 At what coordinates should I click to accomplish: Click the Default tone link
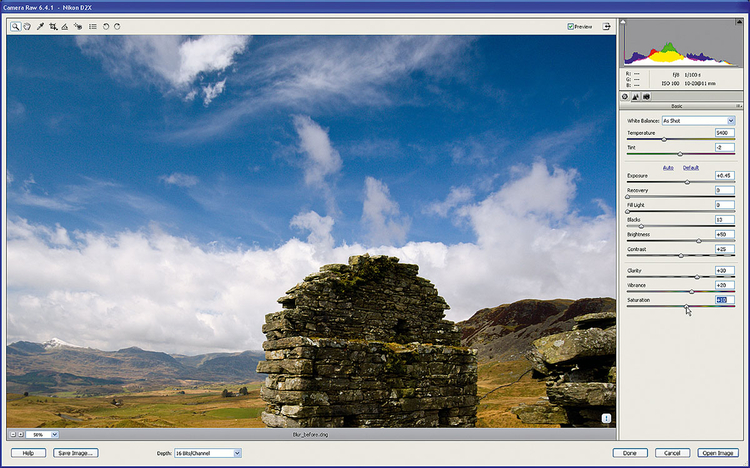[x=691, y=168]
